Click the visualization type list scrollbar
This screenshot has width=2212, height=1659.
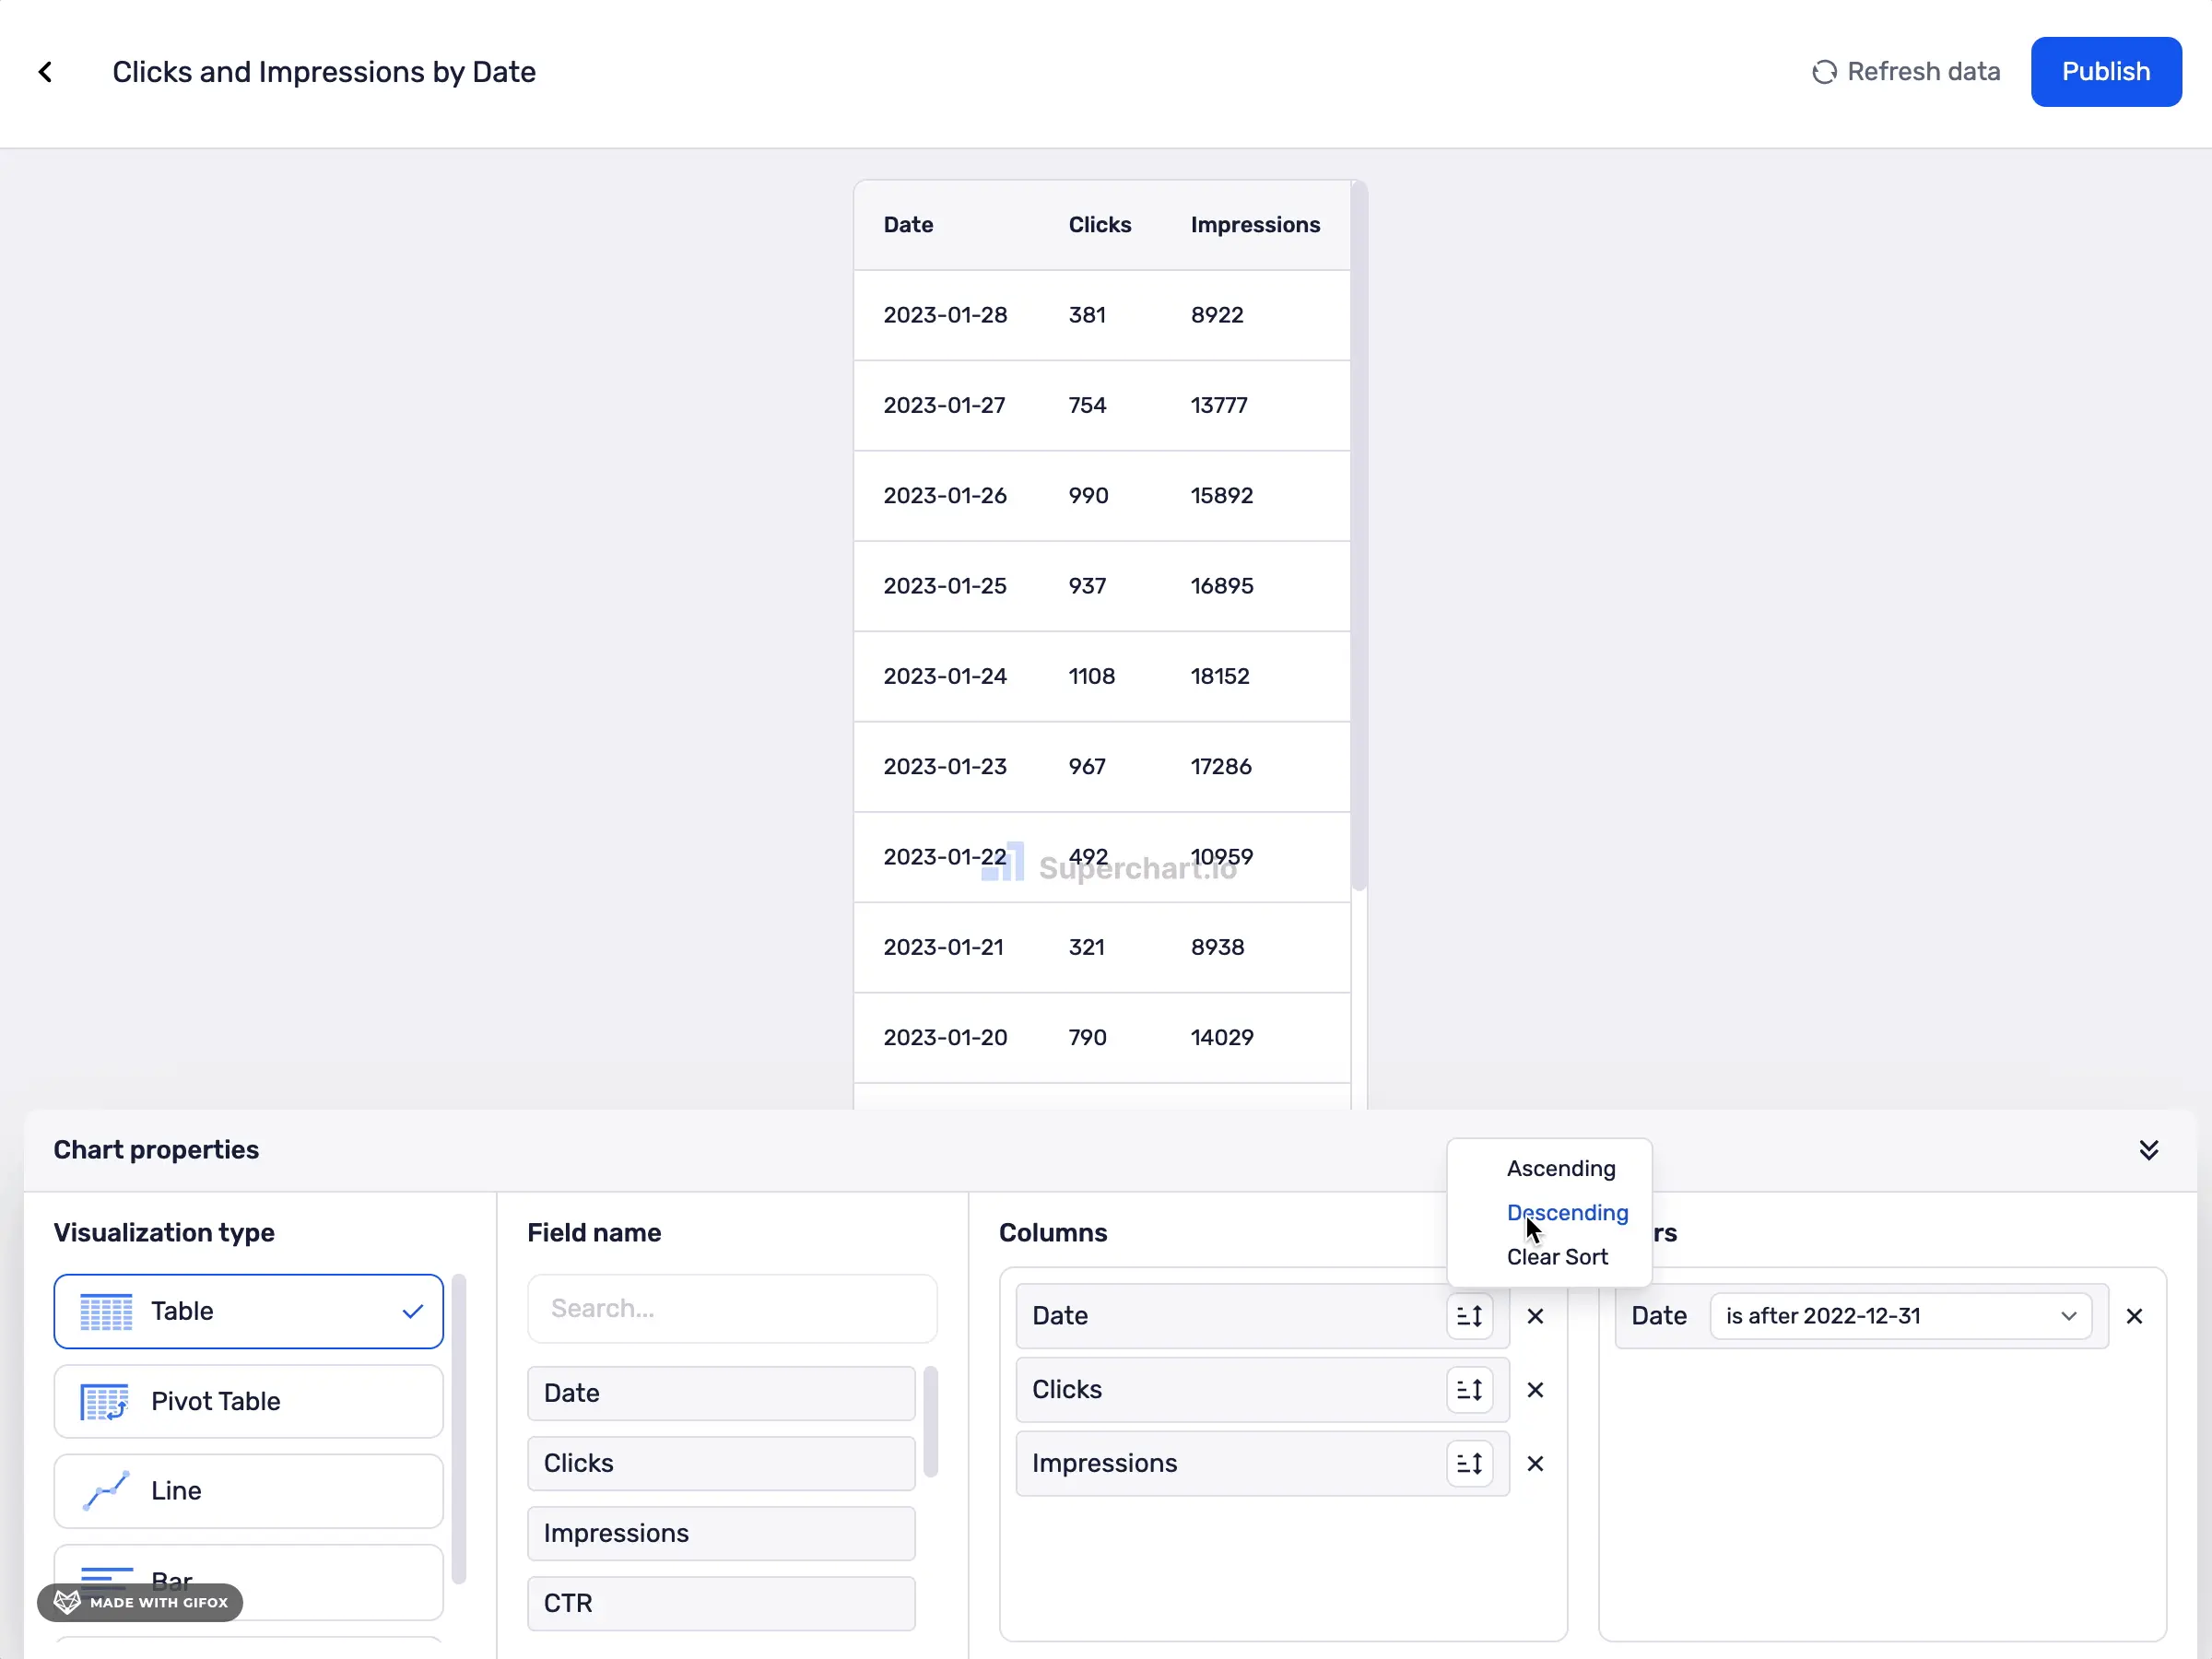pos(459,1430)
